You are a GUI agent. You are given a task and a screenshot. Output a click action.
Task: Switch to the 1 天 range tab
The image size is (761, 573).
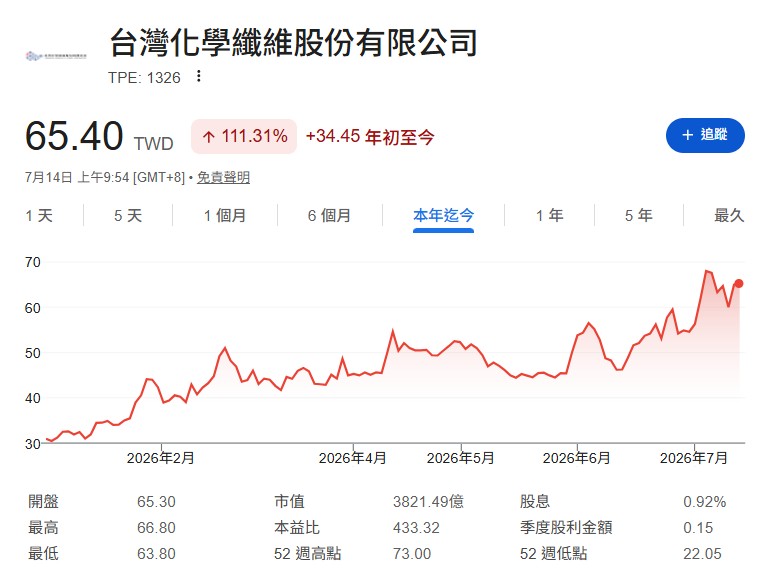pos(39,215)
